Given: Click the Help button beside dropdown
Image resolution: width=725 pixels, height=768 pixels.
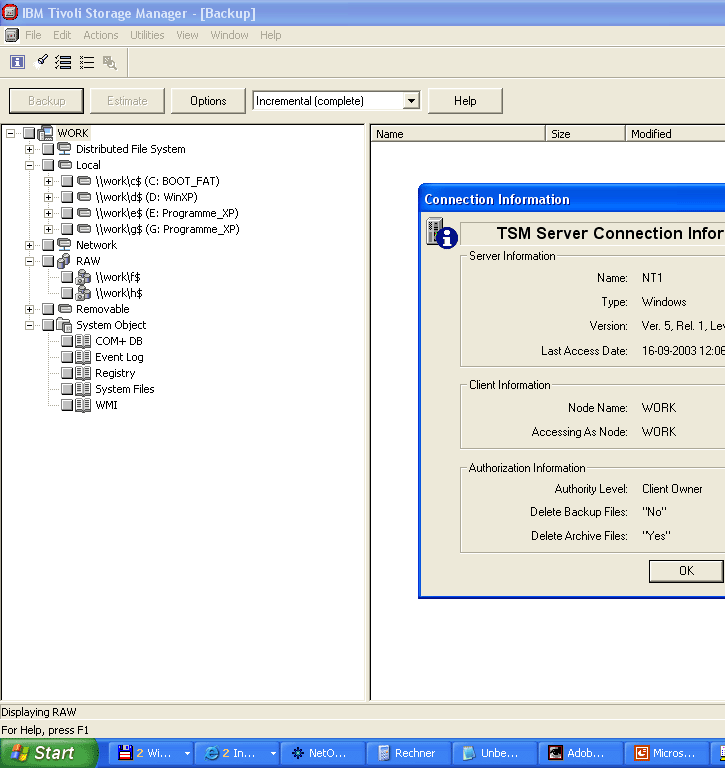Looking at the screenshot, I should [x=465, y=101].
